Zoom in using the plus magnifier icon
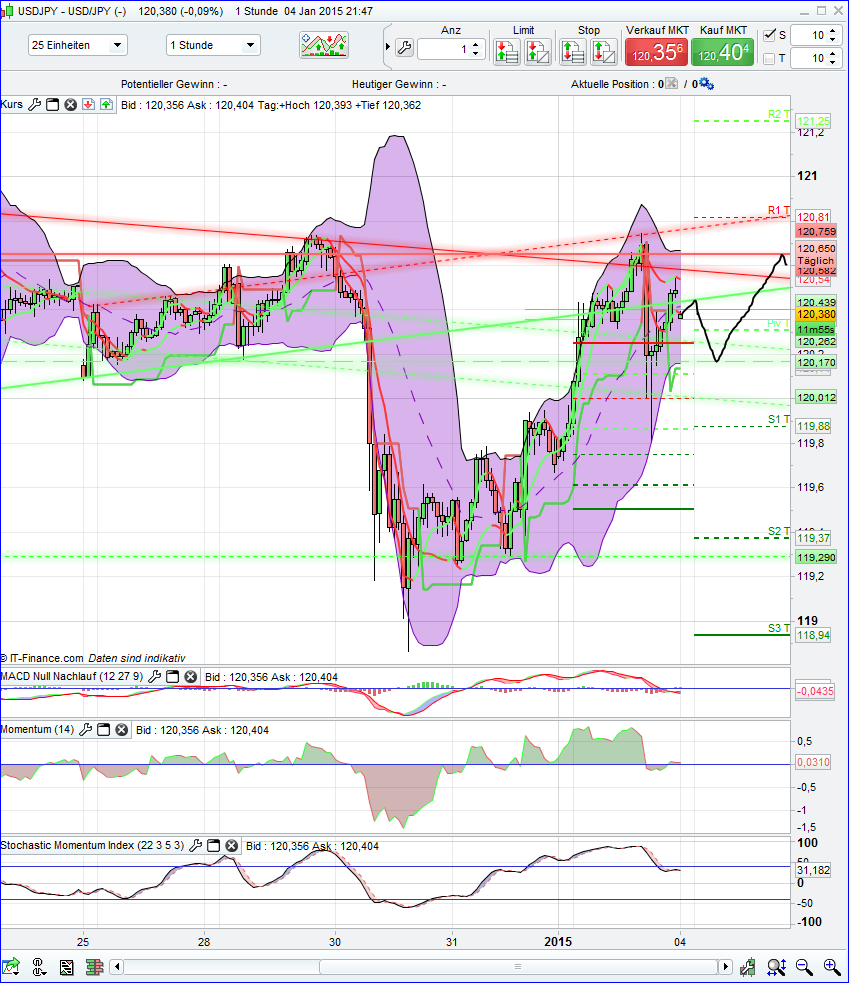This screenshot has height=983, width=849. pos(831,967)
